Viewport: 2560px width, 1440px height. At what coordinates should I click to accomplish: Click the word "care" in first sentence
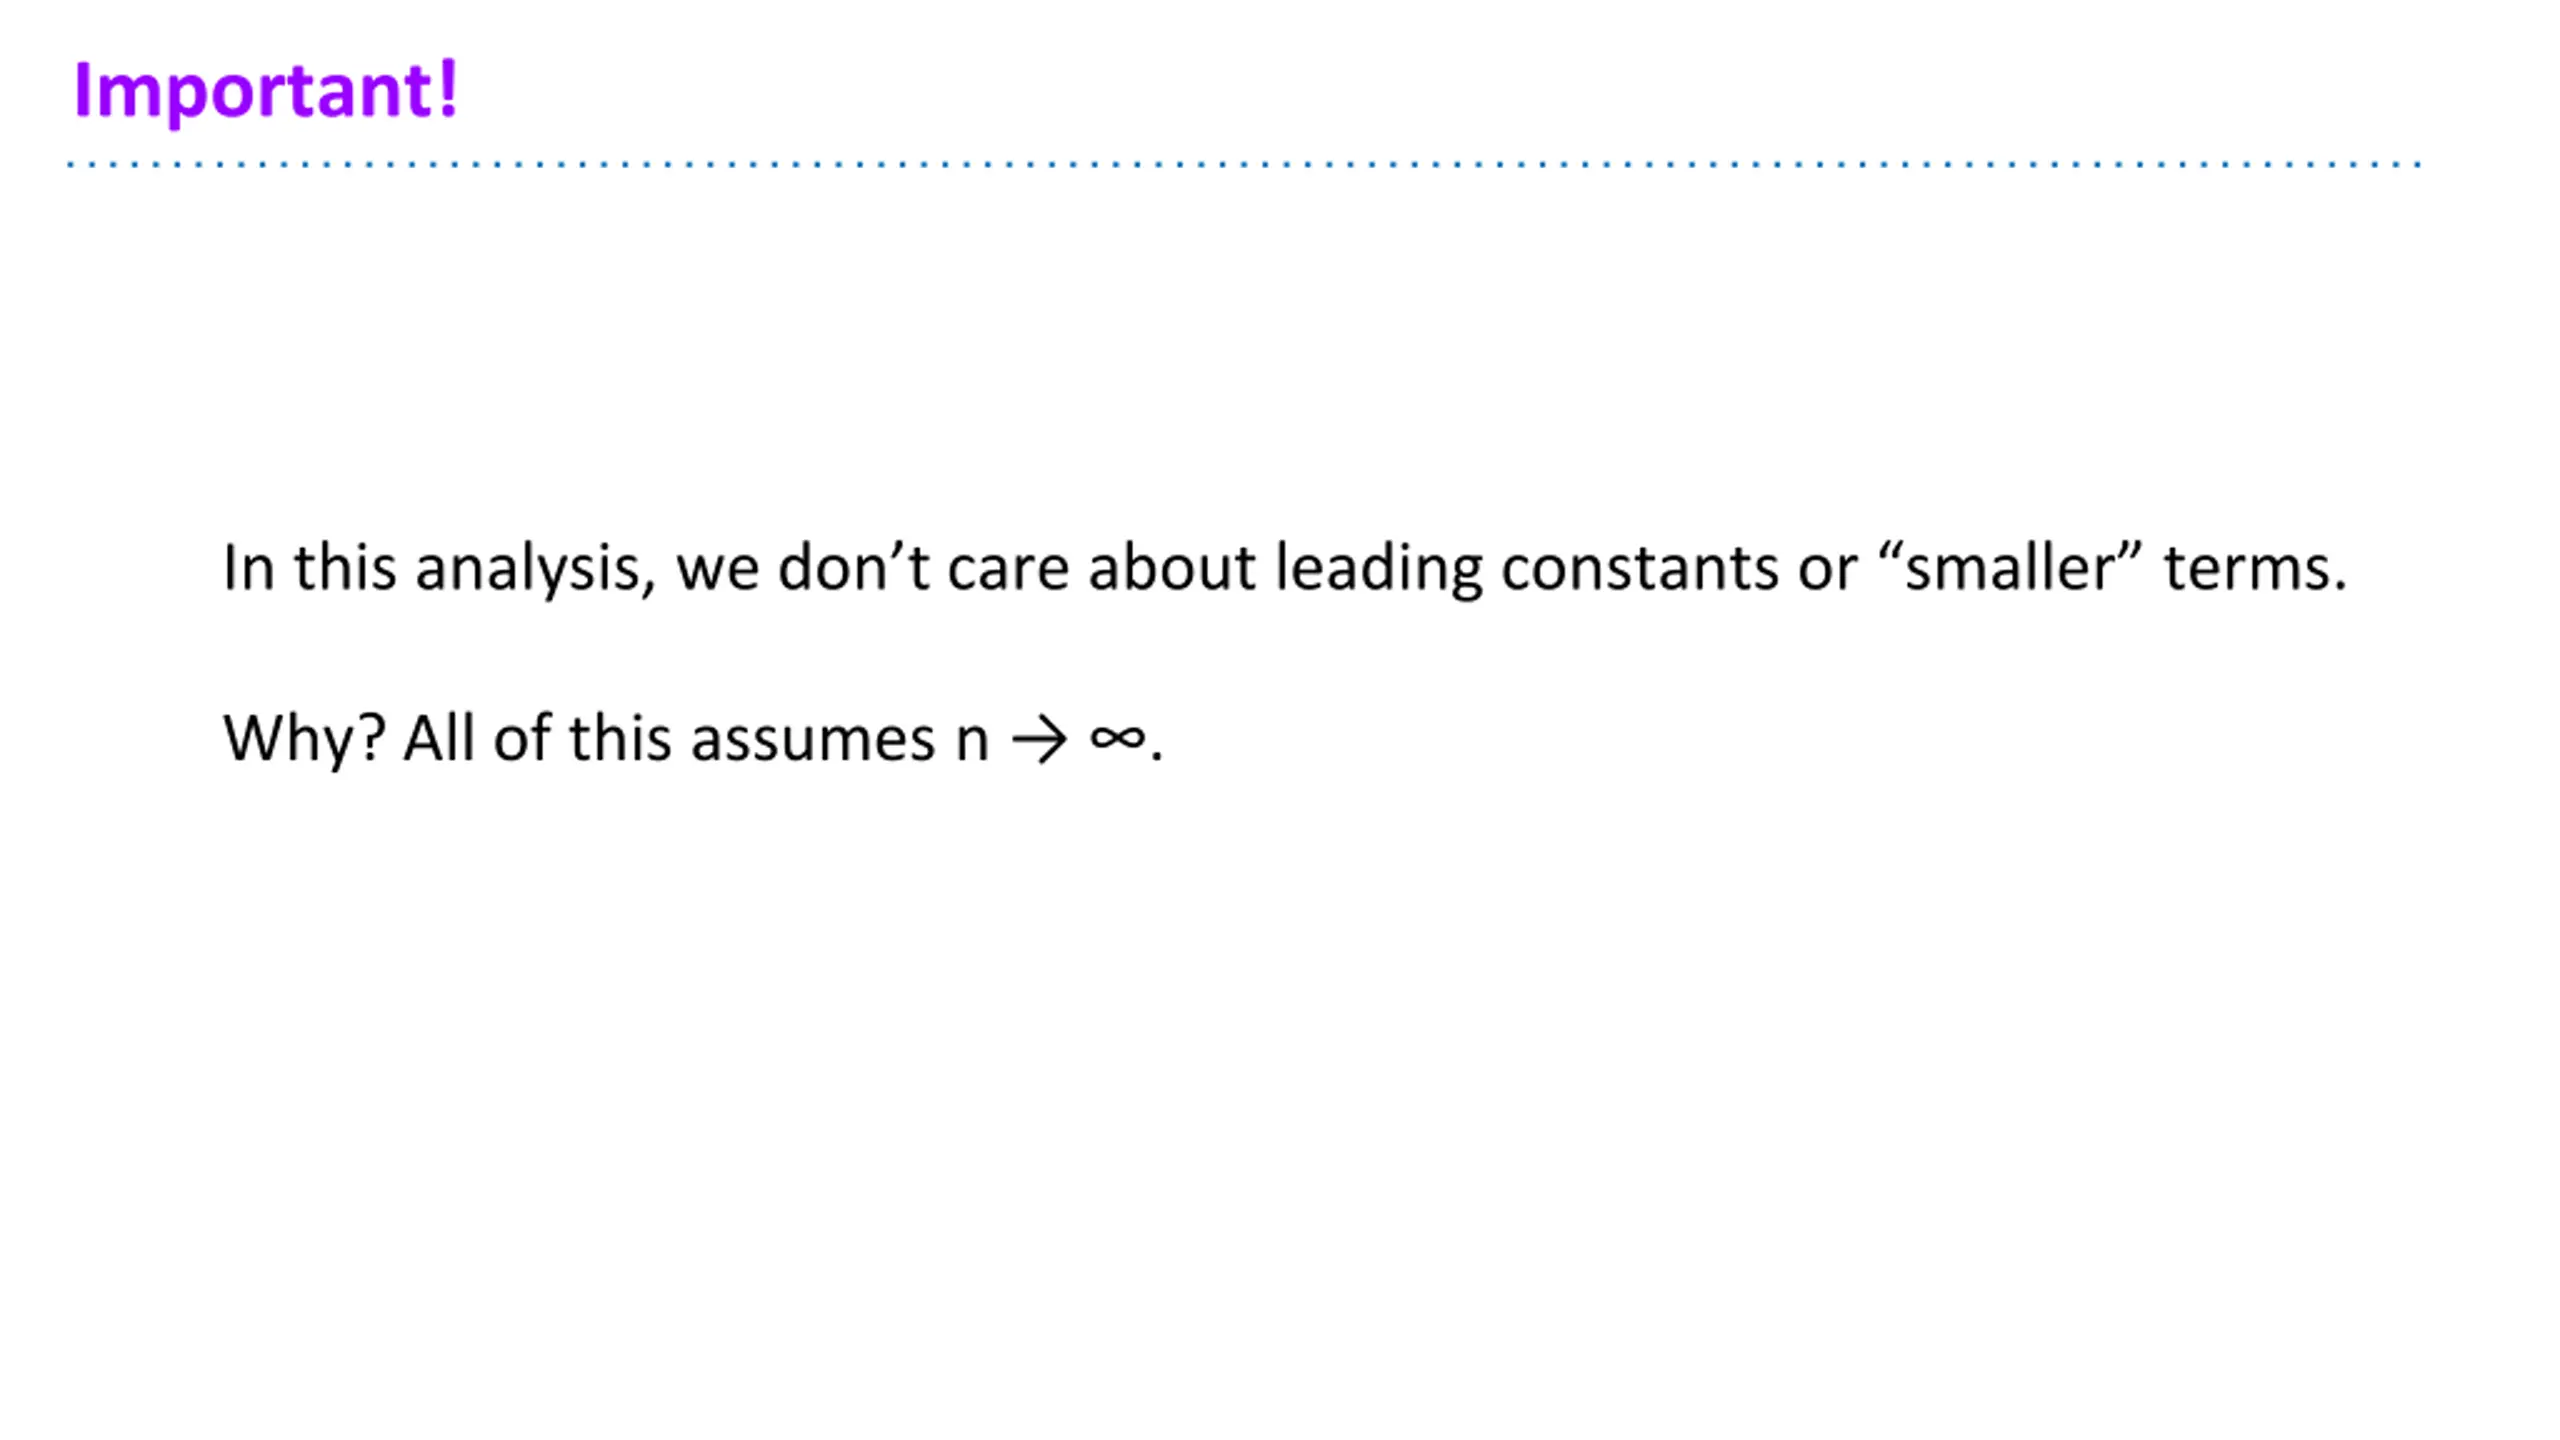[x=1008, y=571]
